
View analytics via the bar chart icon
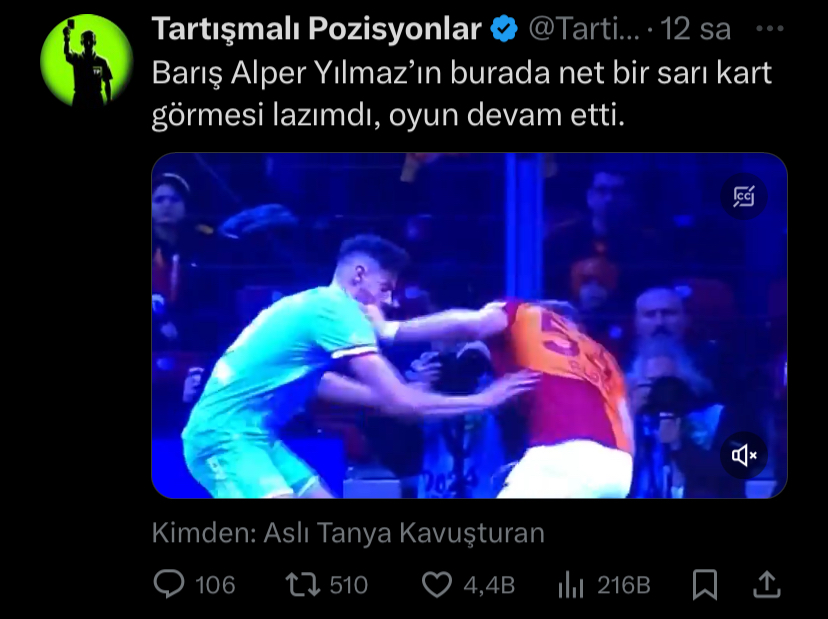571,586
